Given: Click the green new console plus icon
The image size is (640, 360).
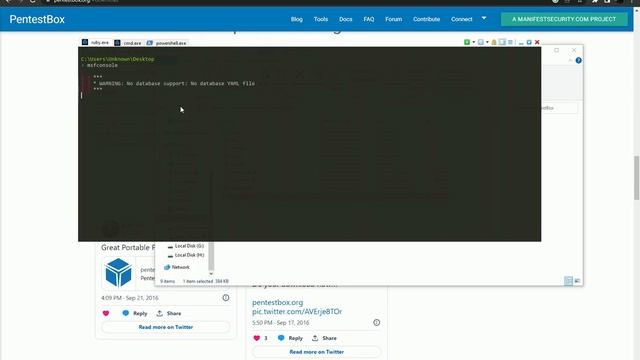Looking at the screenshot, I should pos(467,42).
